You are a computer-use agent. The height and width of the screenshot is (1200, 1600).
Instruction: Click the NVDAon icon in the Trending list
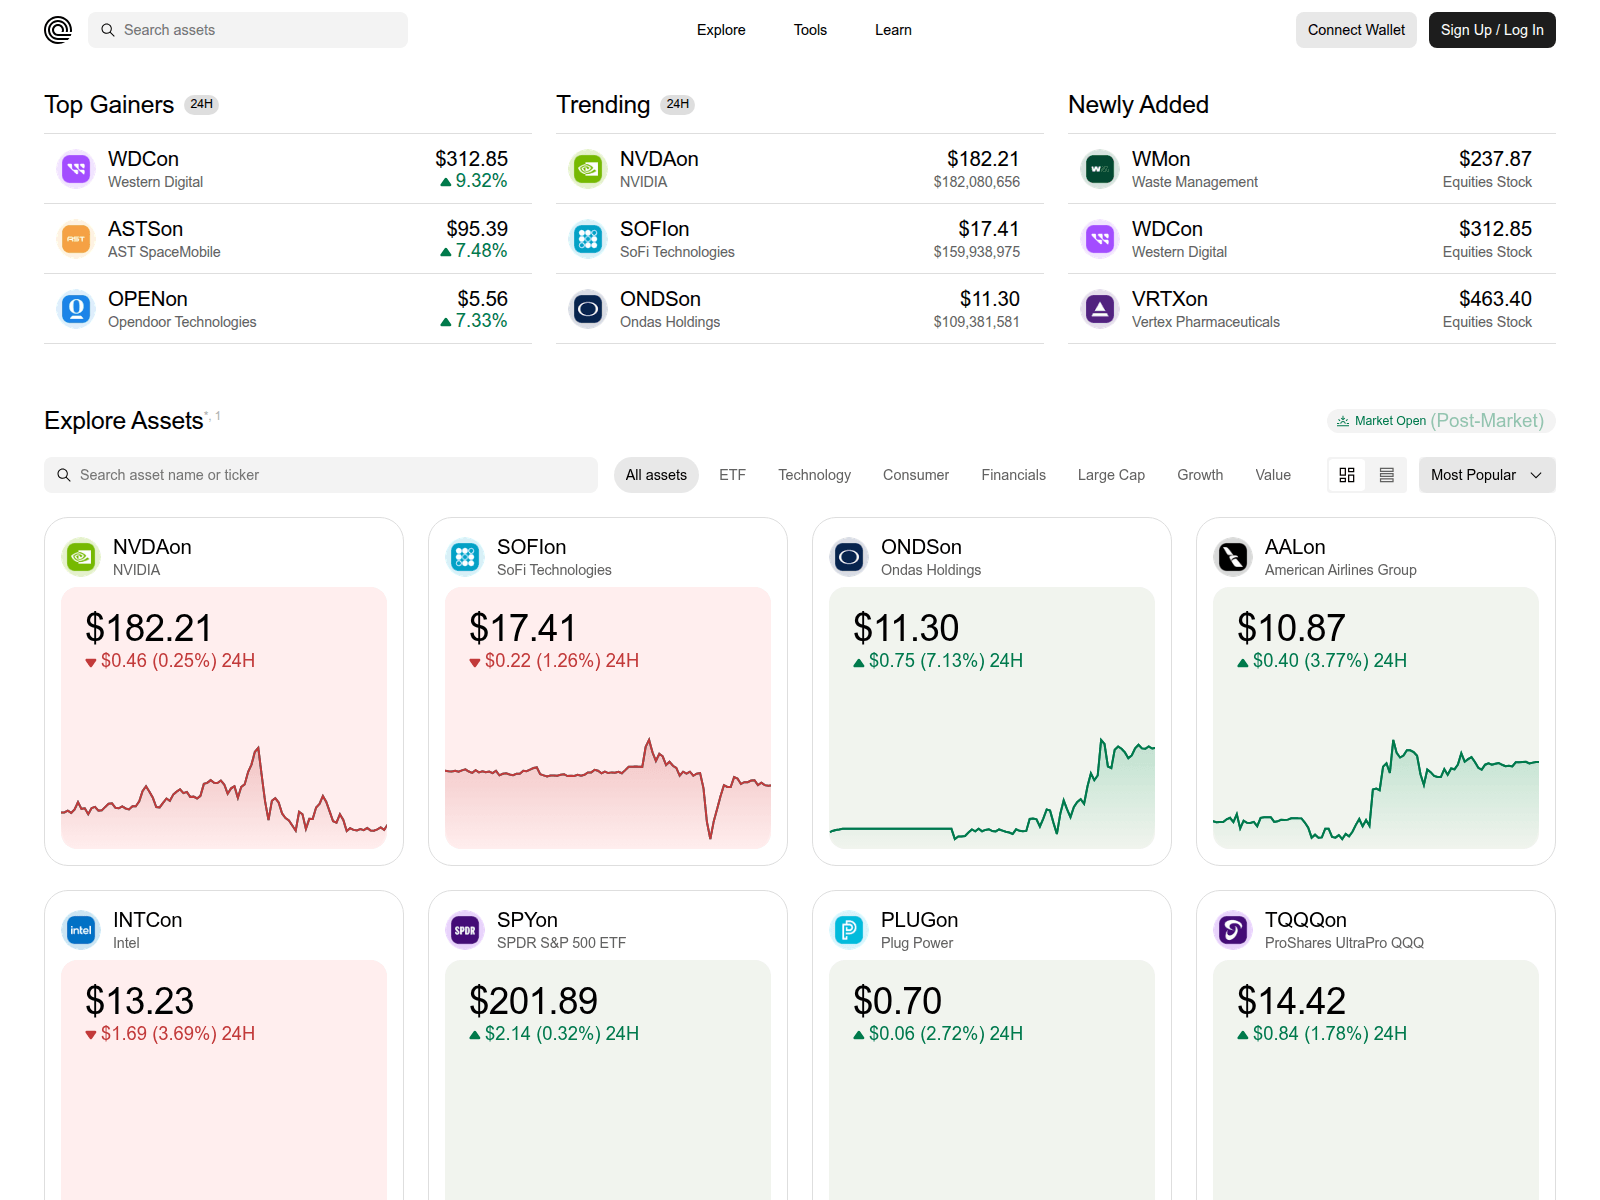[x=588, y=169]
